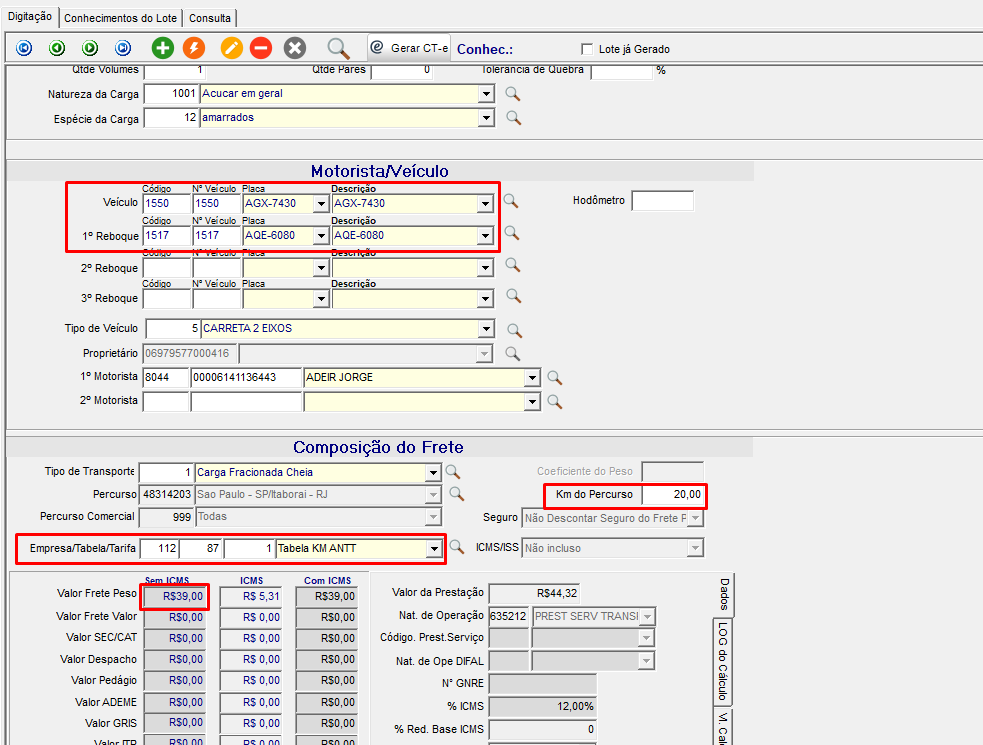Switch to Conhecimentos do Lote tab

tap(122, 18)
